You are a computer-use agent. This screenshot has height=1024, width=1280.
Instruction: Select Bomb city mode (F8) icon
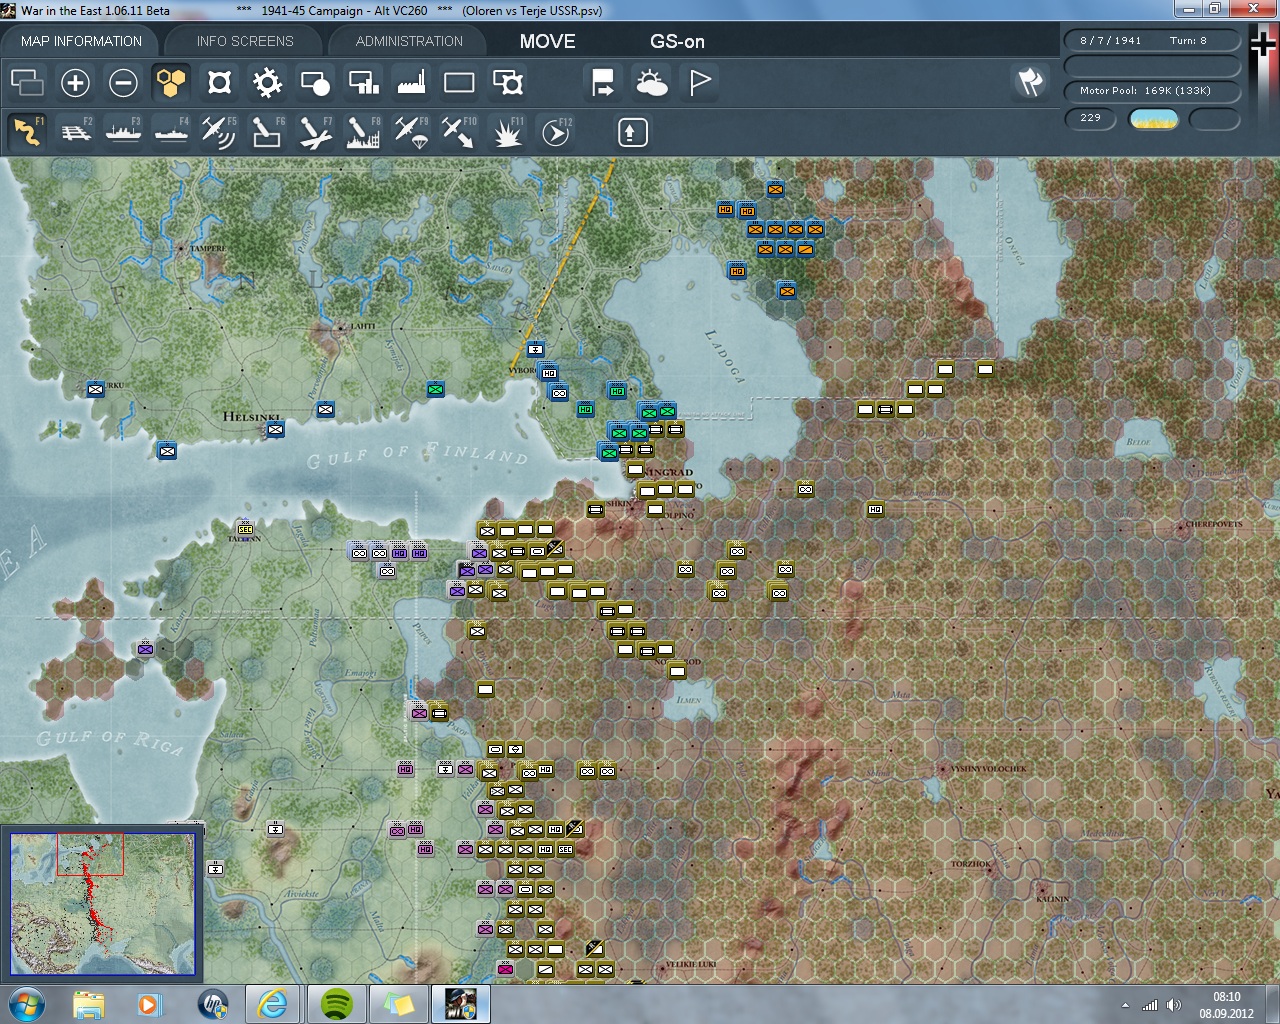pos(363,132)
